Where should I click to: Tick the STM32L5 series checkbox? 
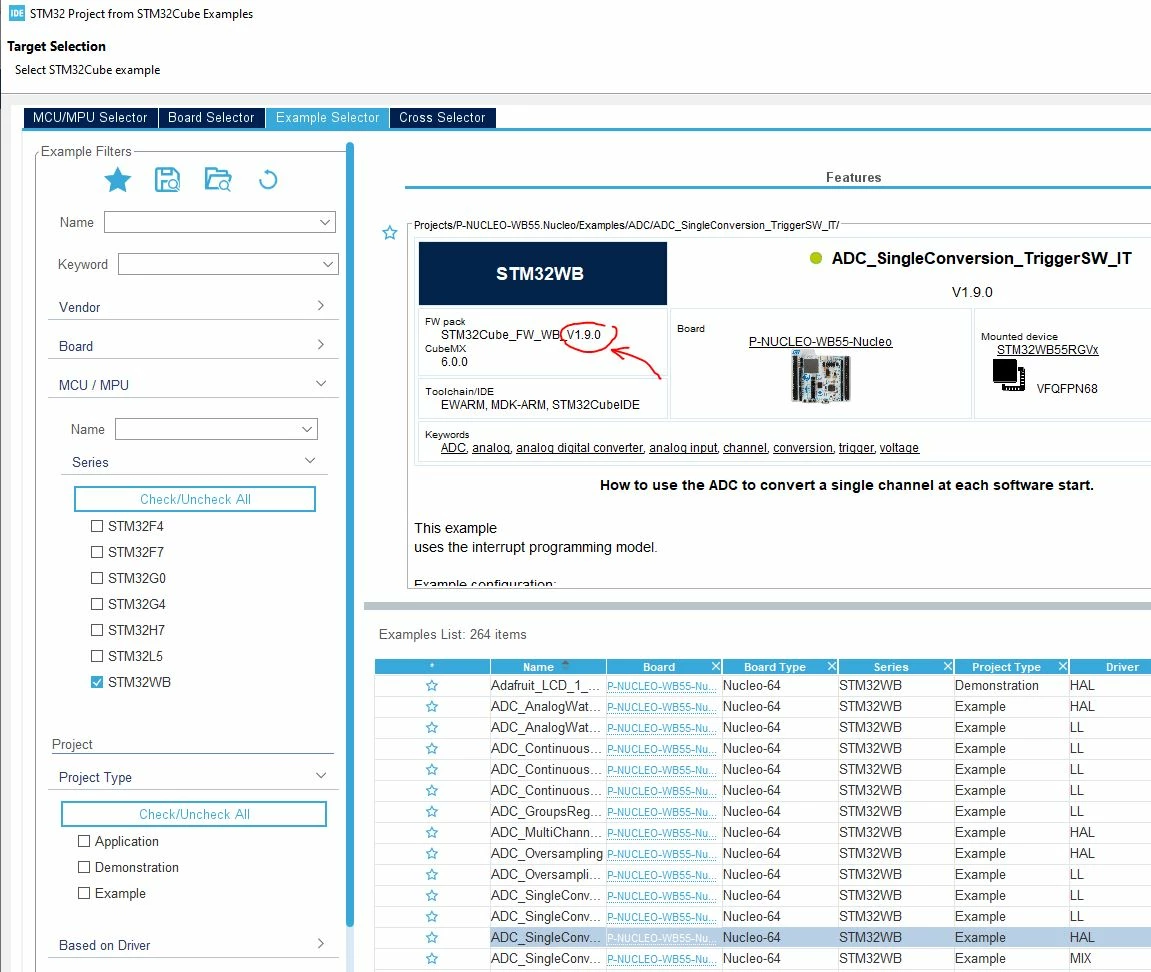pos(97,656)
